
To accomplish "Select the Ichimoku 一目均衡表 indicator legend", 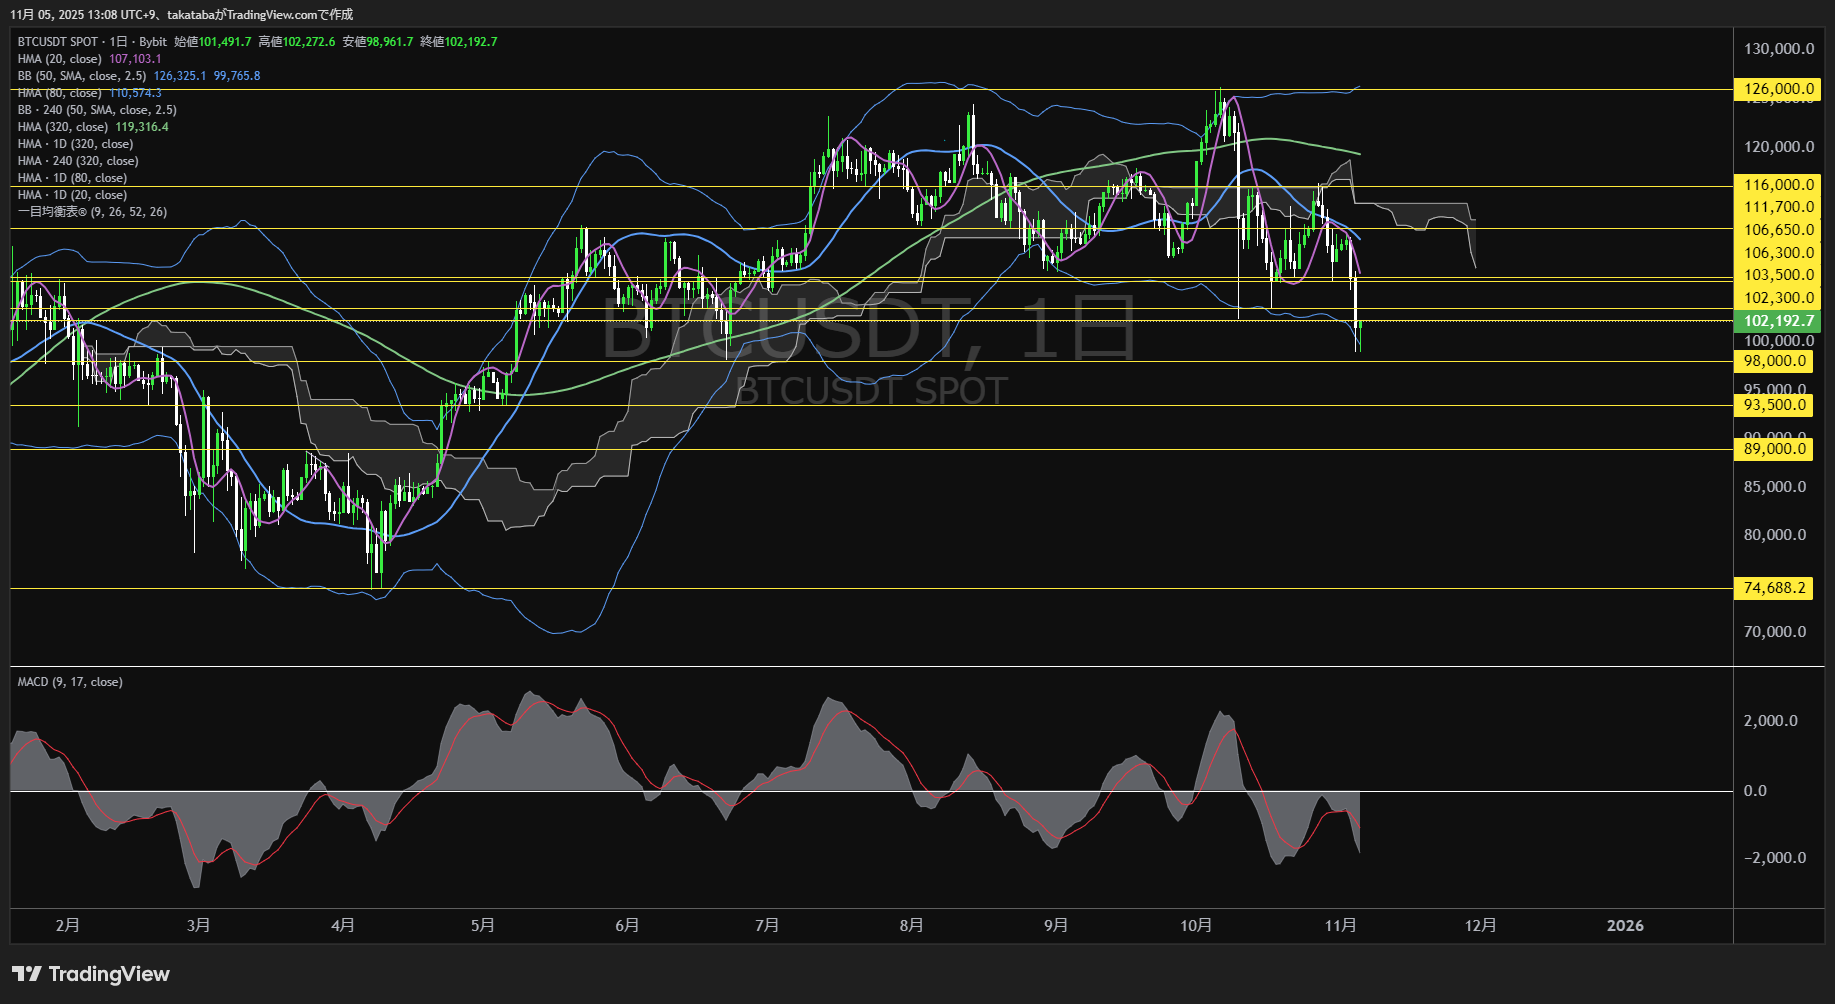I will (x=92, y=212).
